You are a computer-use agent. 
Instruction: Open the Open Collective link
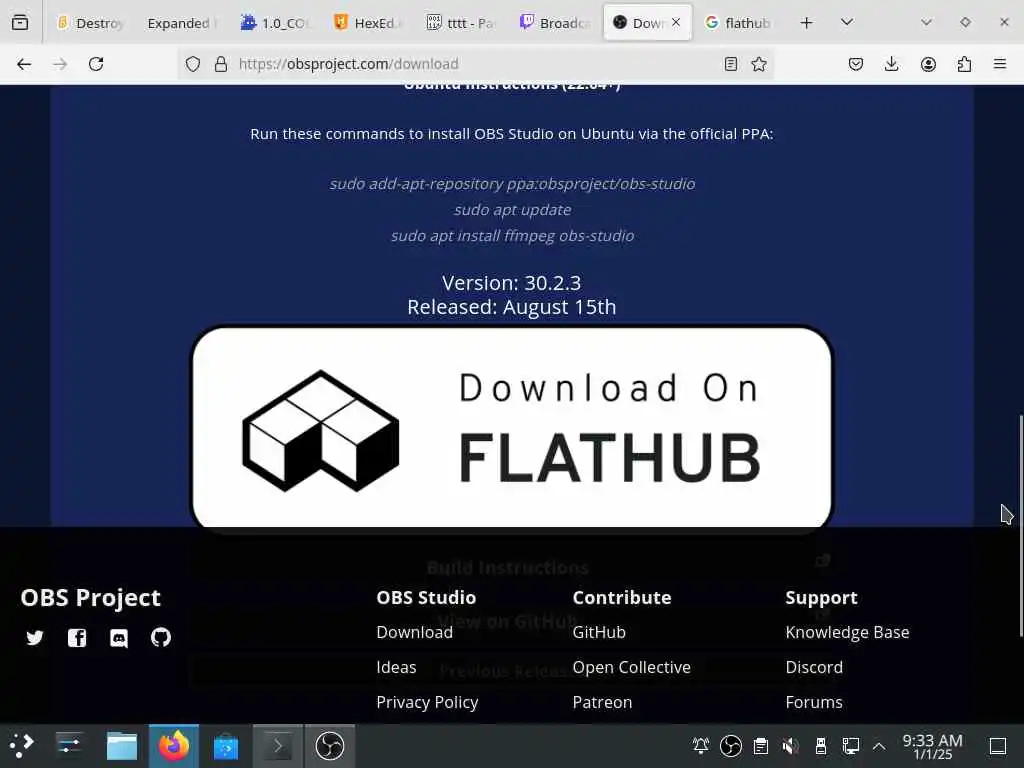[632, 667]
